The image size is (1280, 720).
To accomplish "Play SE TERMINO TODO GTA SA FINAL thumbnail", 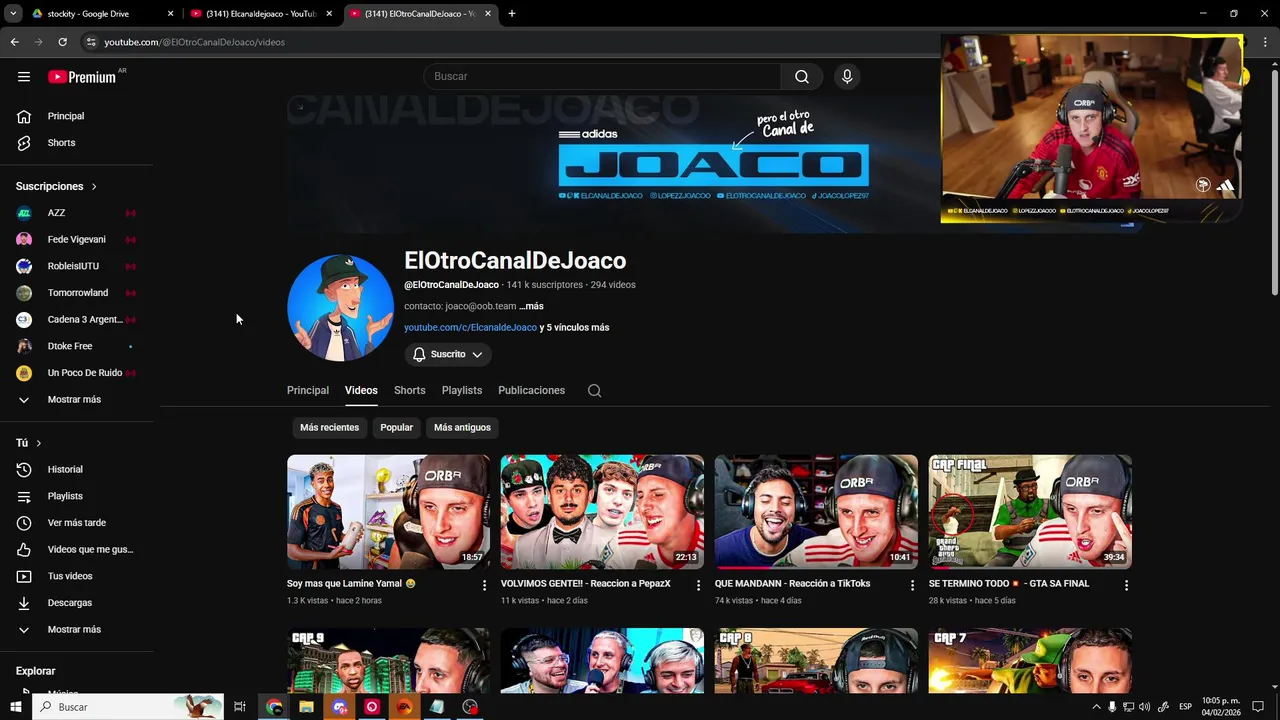I will 1030,512.
